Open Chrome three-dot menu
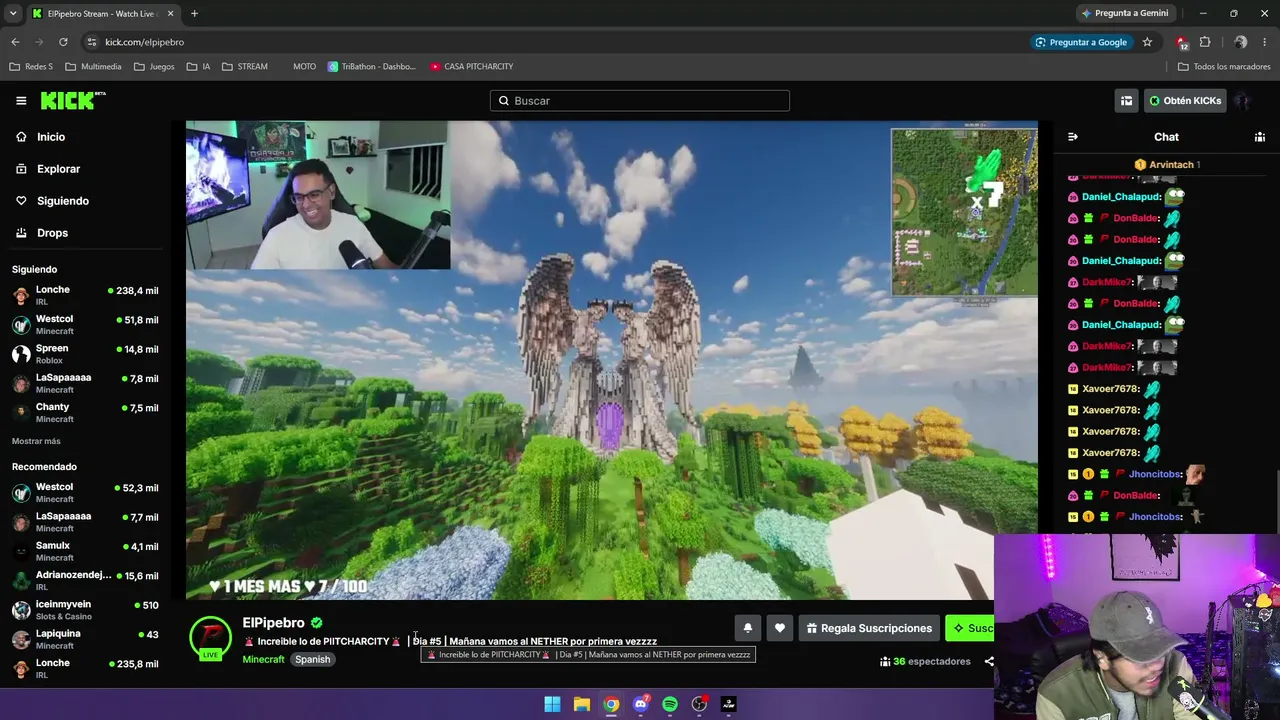This screenshot has width=1280, height=720. (1266, 42)
